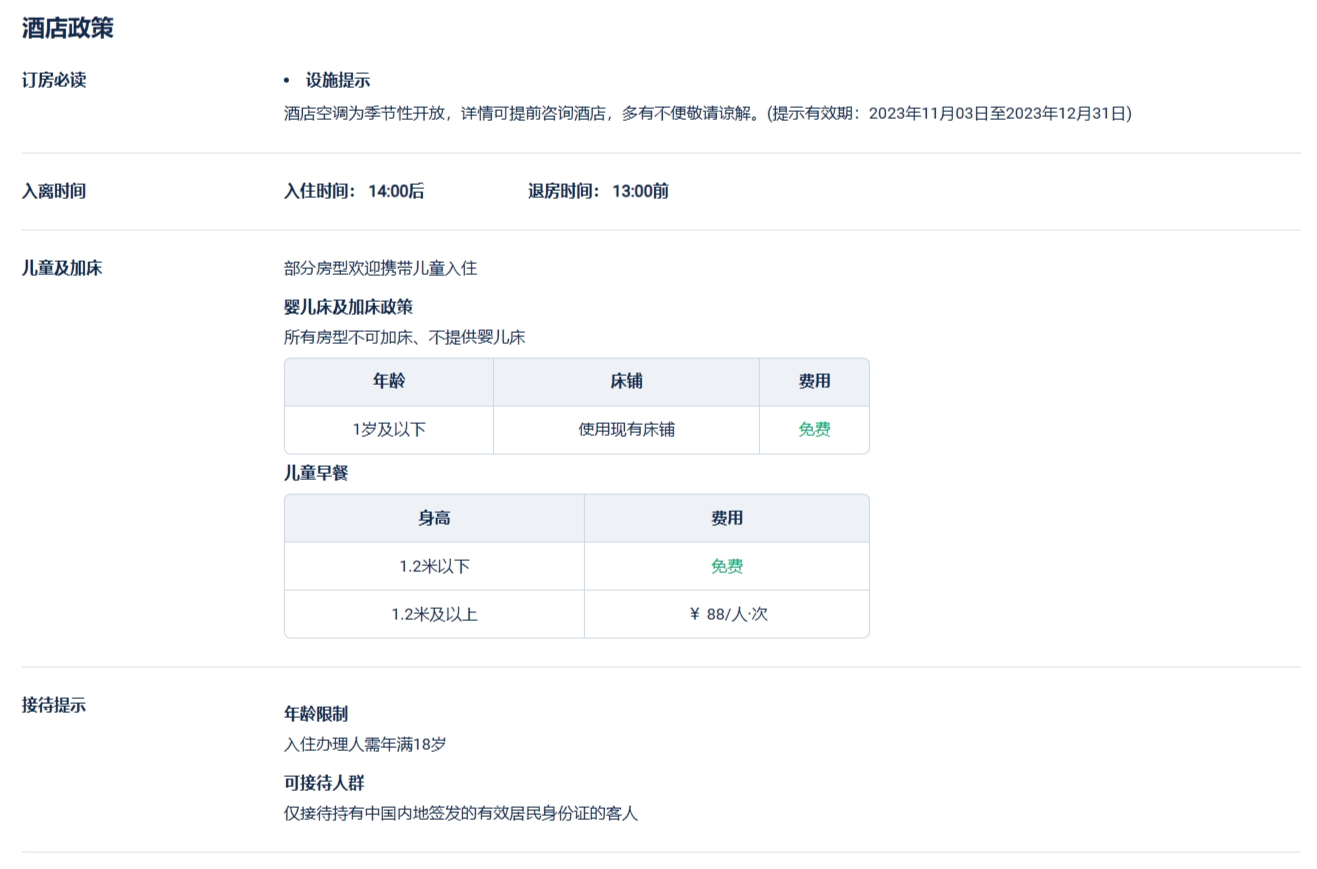Click the 床铺 column header

click(626, 382)
